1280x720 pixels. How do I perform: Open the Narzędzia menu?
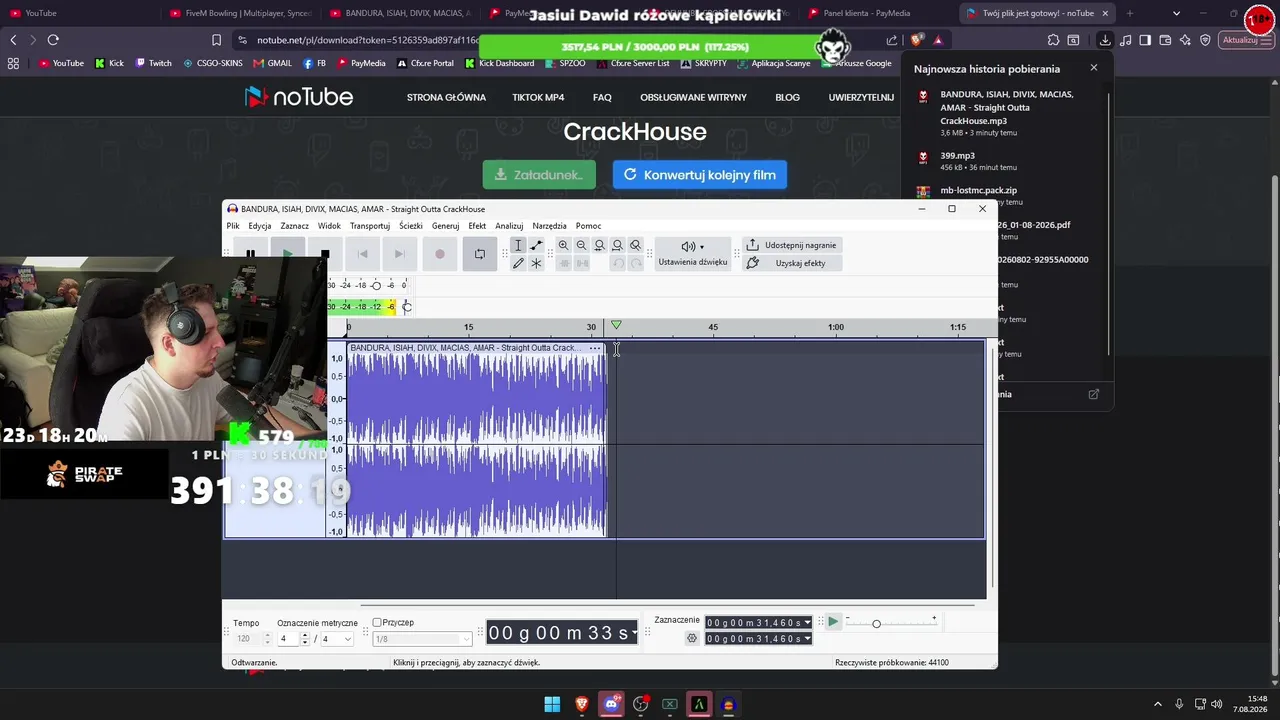coord(550,226)
